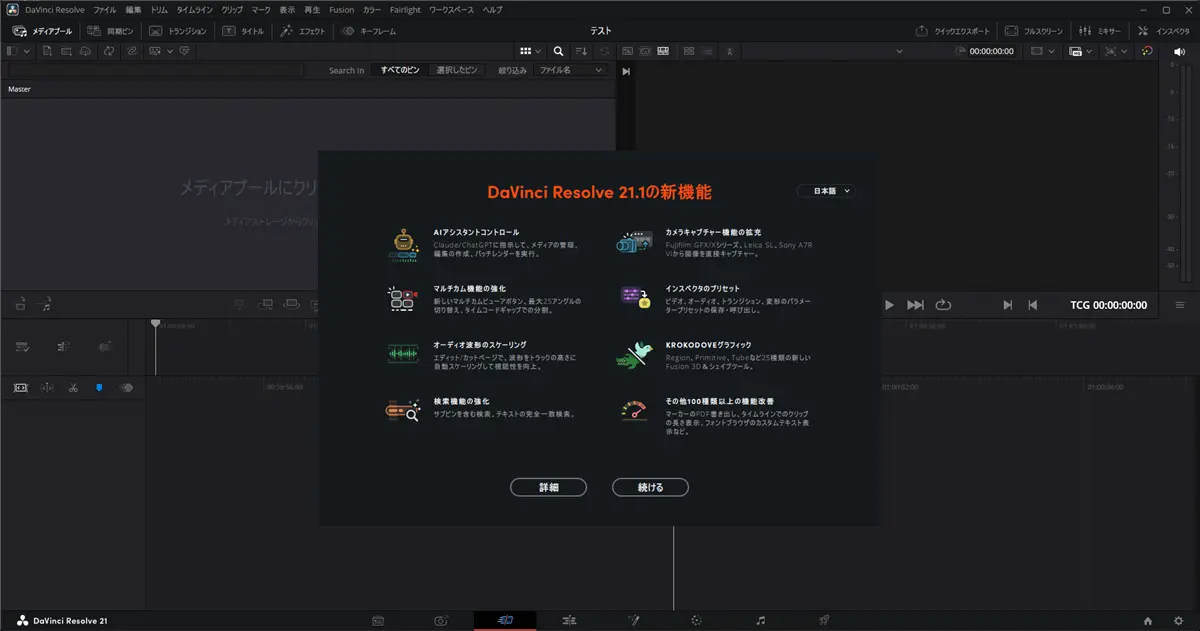This screenshot has width=1200, height=631.
Task: Toggle the ミキサー panel
Action: pos(1100,31)
